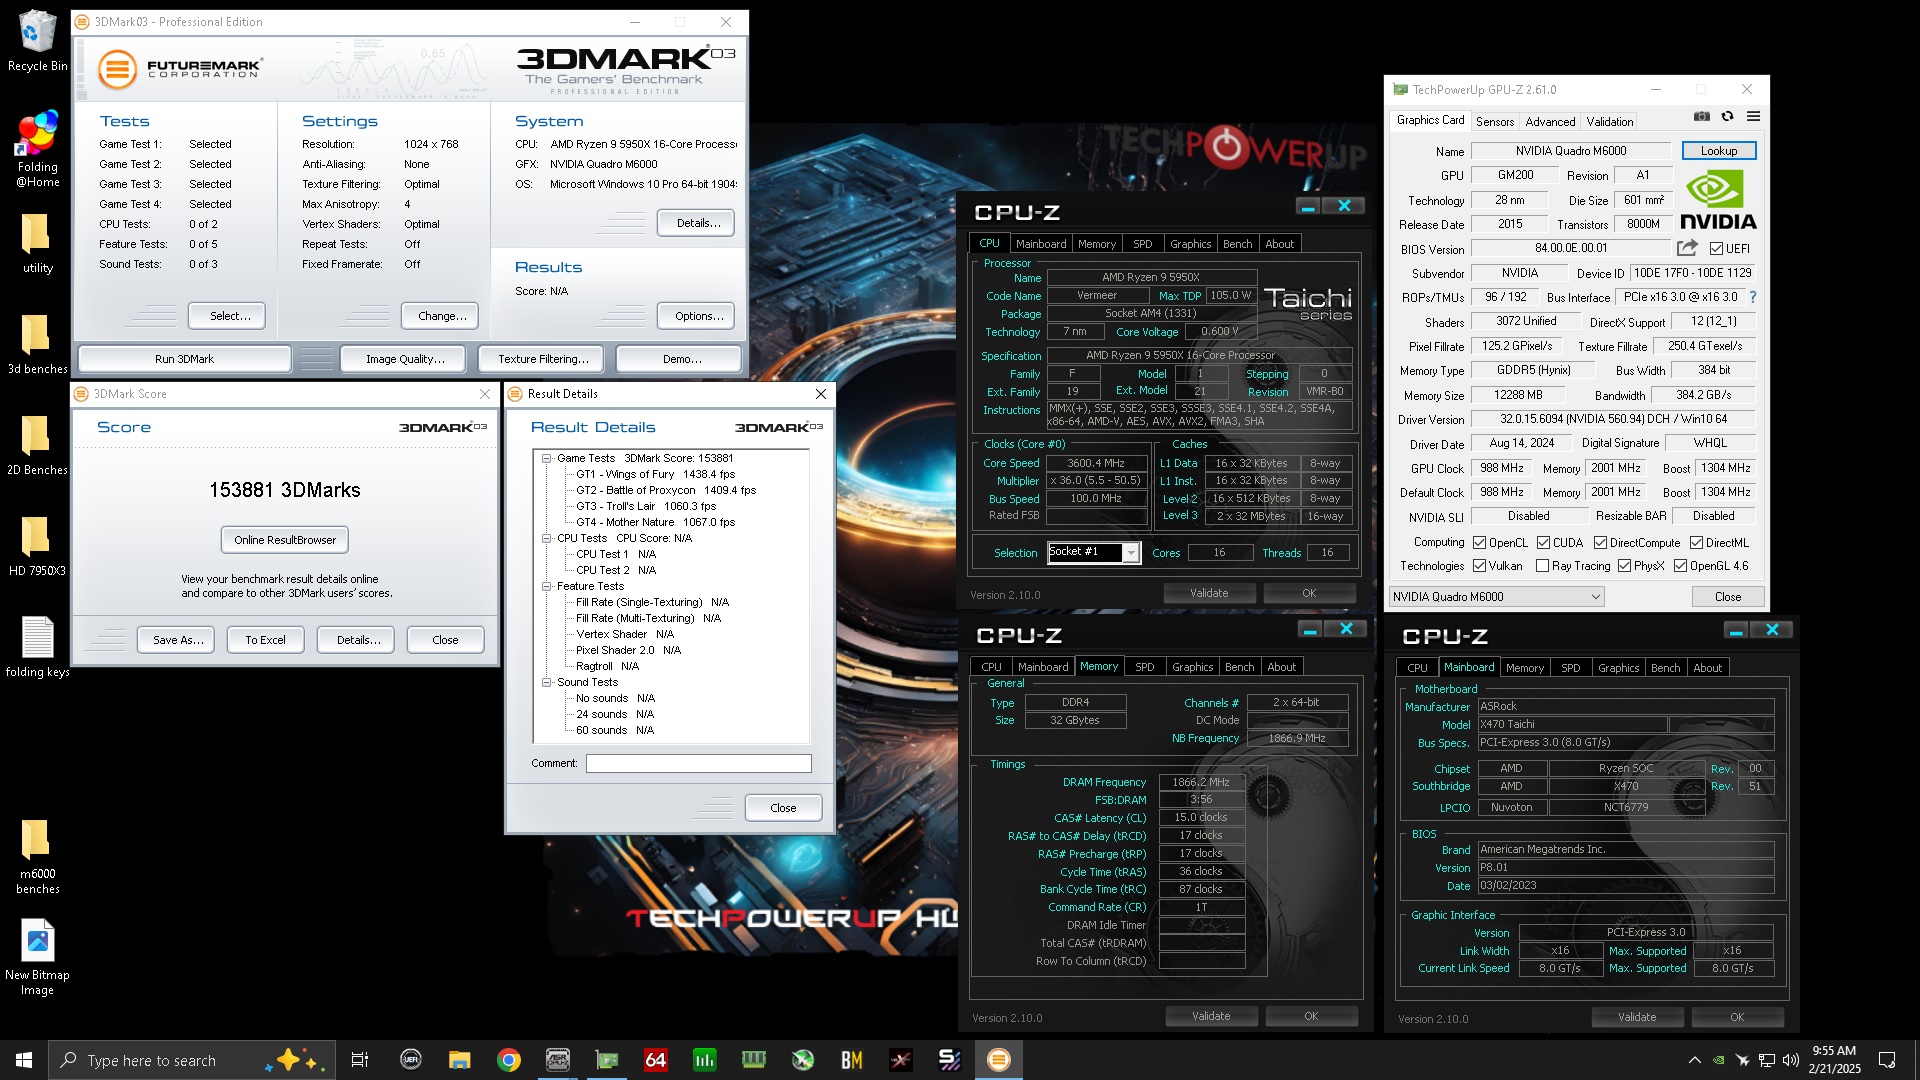Toggle the PhysX checkbox
The image size is (1920, 1080).
click(1624, 566)
